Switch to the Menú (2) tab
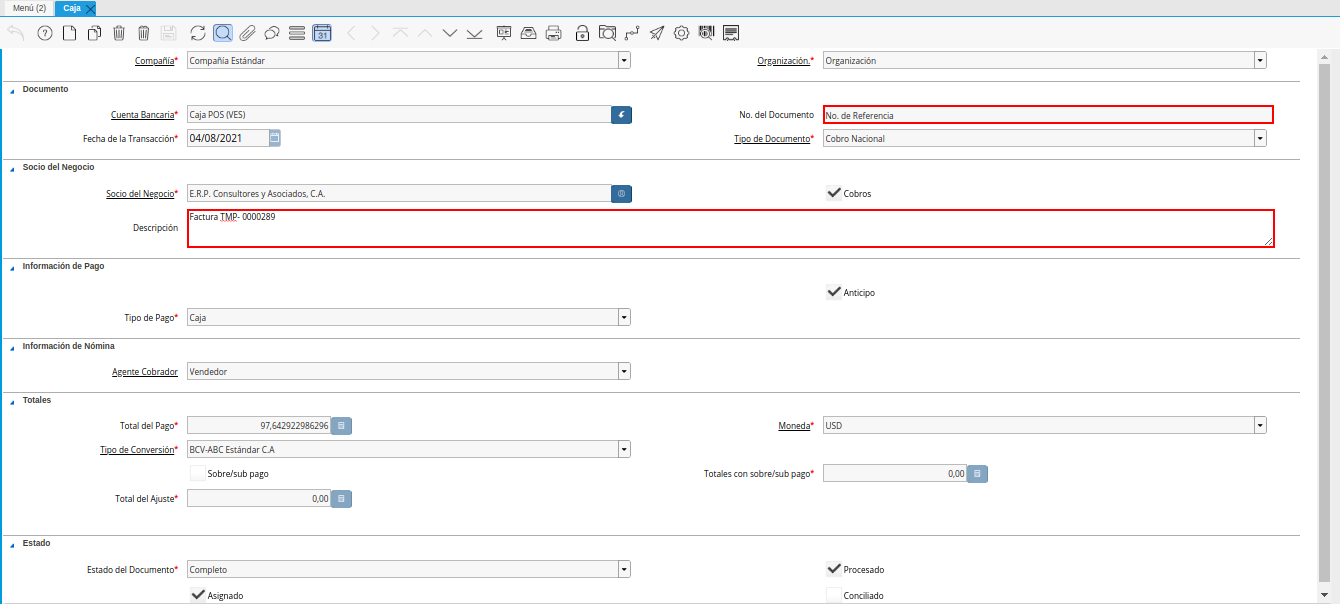This screenshot has width=1340, height=605. (x=29, y=8)
